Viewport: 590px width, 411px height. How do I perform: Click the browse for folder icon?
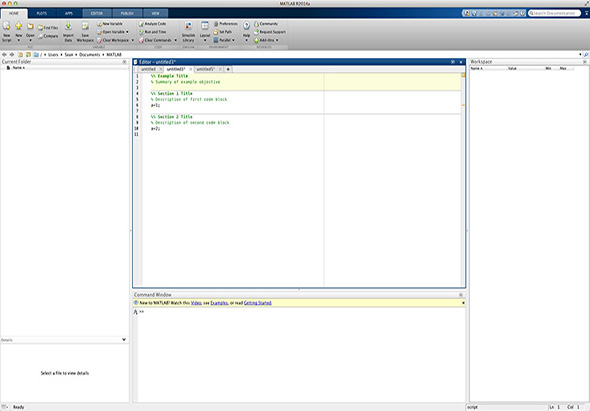tap(28, 55)
